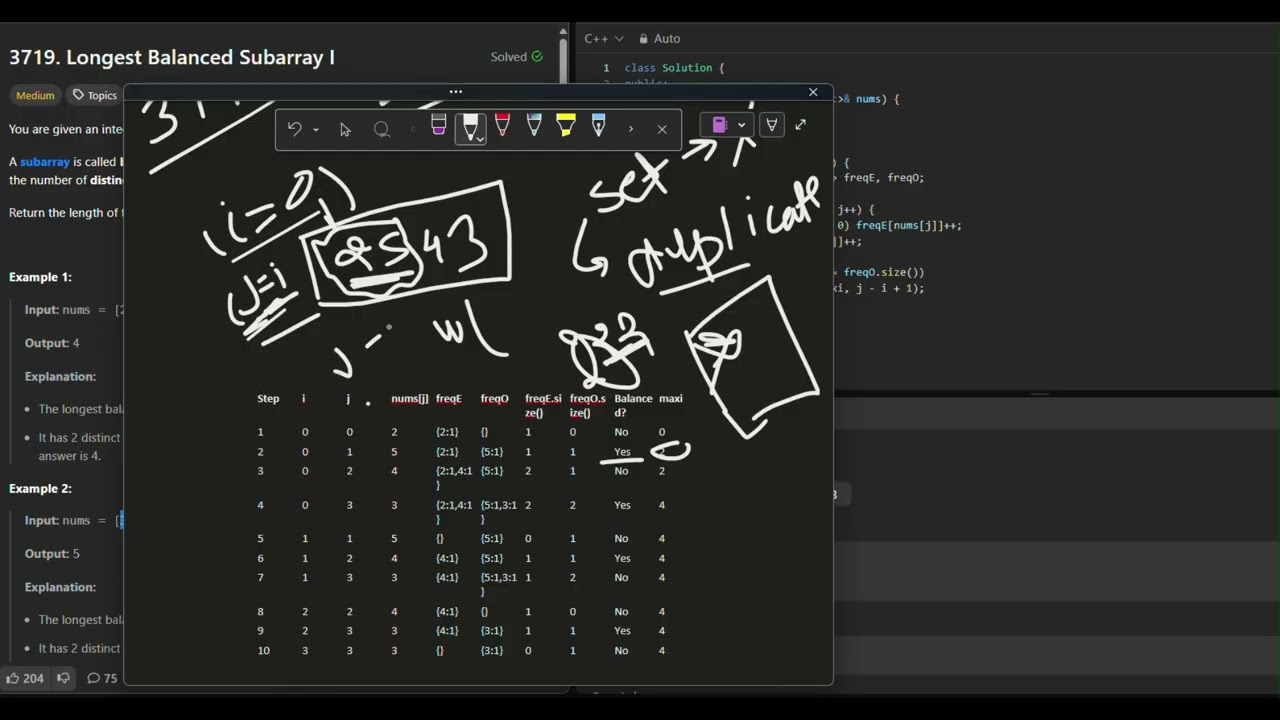Open the undo options dropdown arrow
1280x720 pixels.
click(x=316, y=130)
